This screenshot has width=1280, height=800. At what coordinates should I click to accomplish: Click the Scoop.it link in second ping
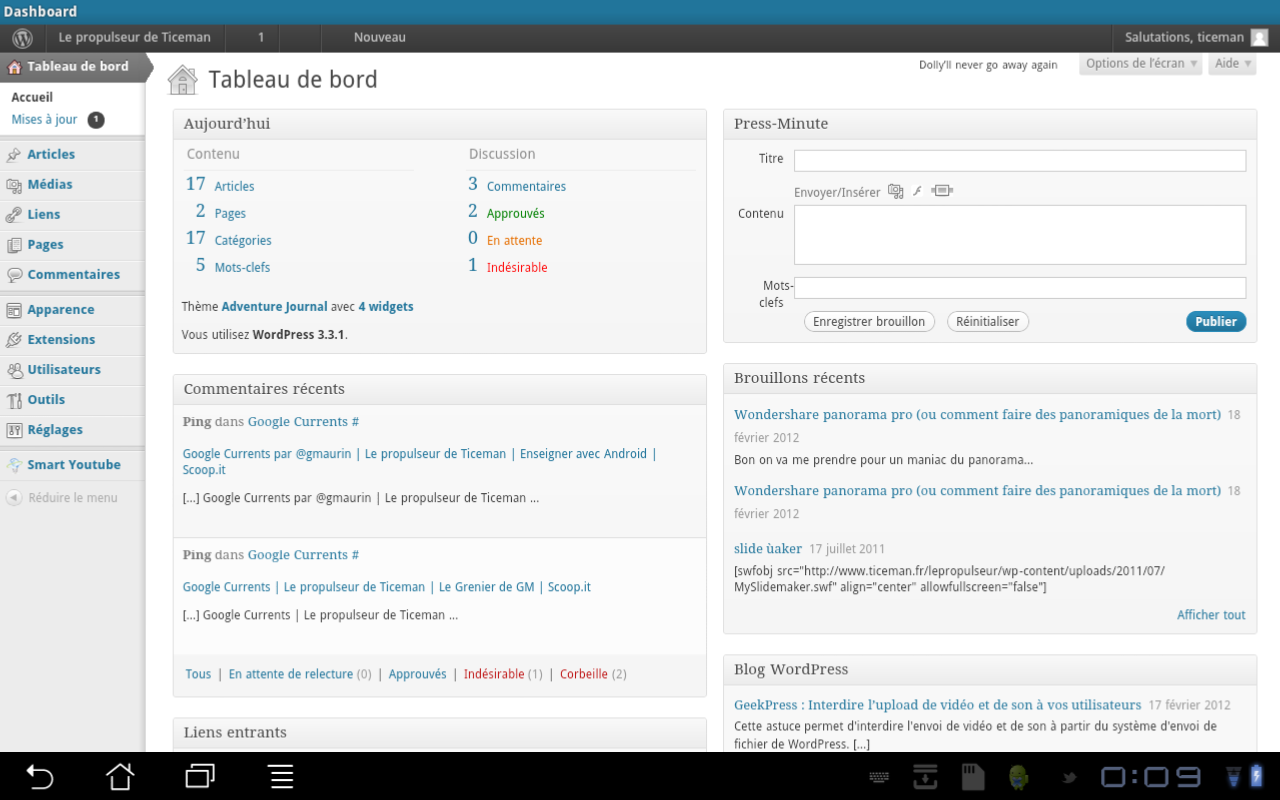point(569,587)
